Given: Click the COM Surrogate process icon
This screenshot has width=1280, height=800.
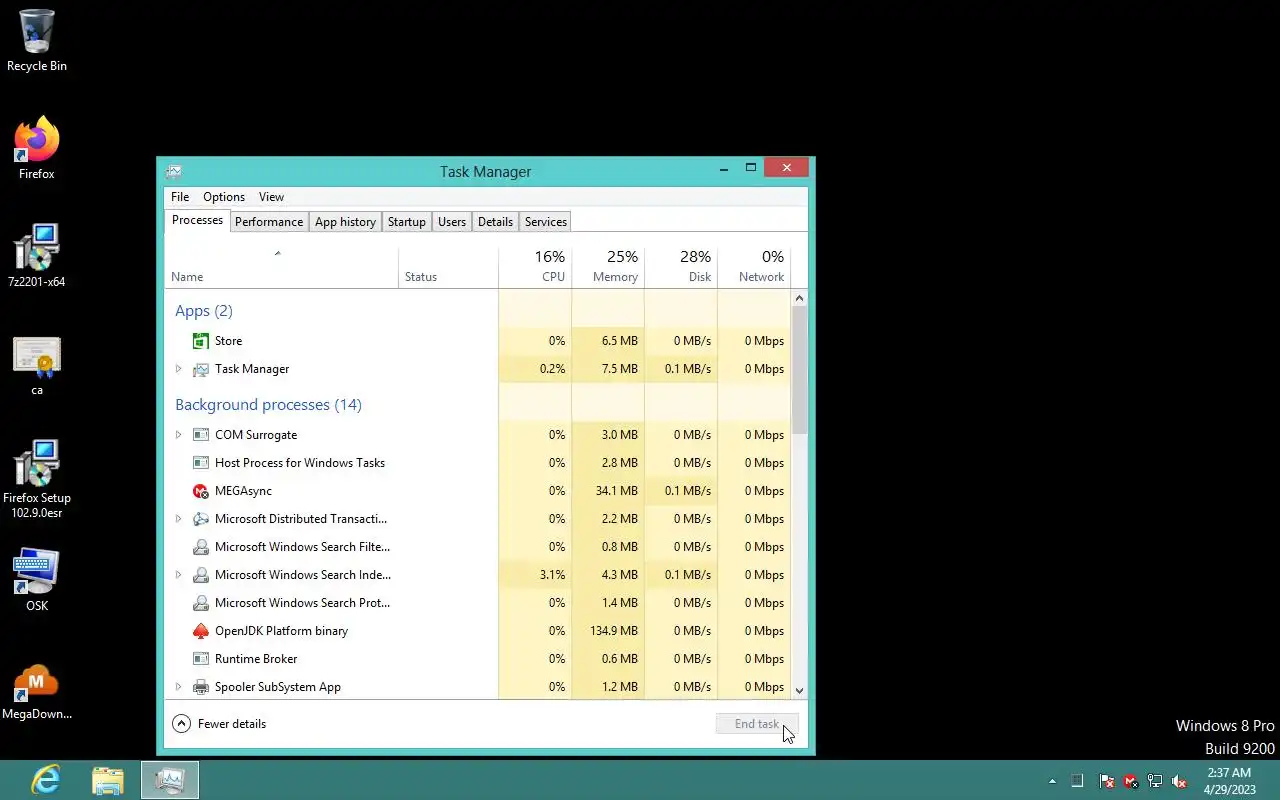Looking at the screenshot, I should 200,435.
